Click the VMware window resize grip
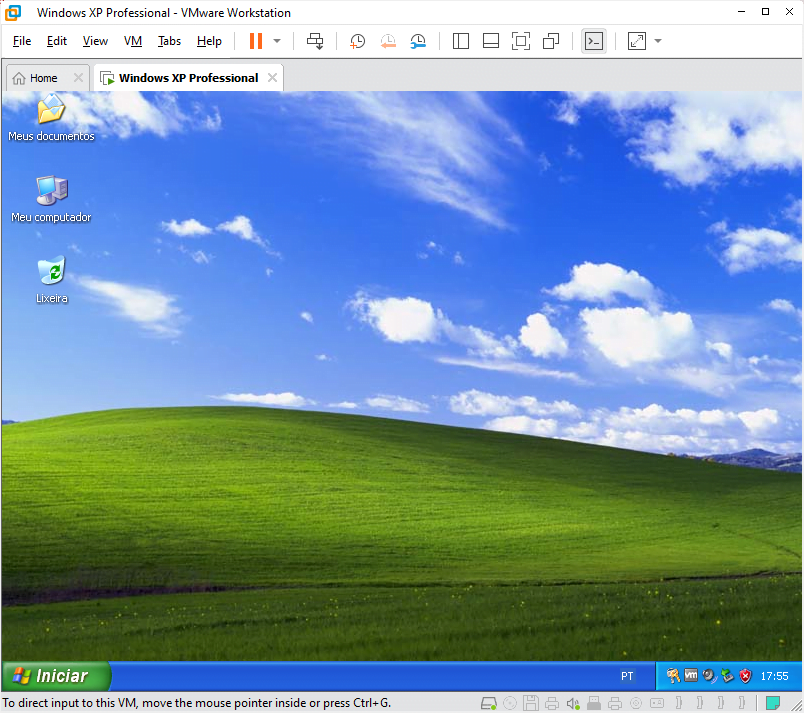The image size is (804, 713). [x=796, y=705]
